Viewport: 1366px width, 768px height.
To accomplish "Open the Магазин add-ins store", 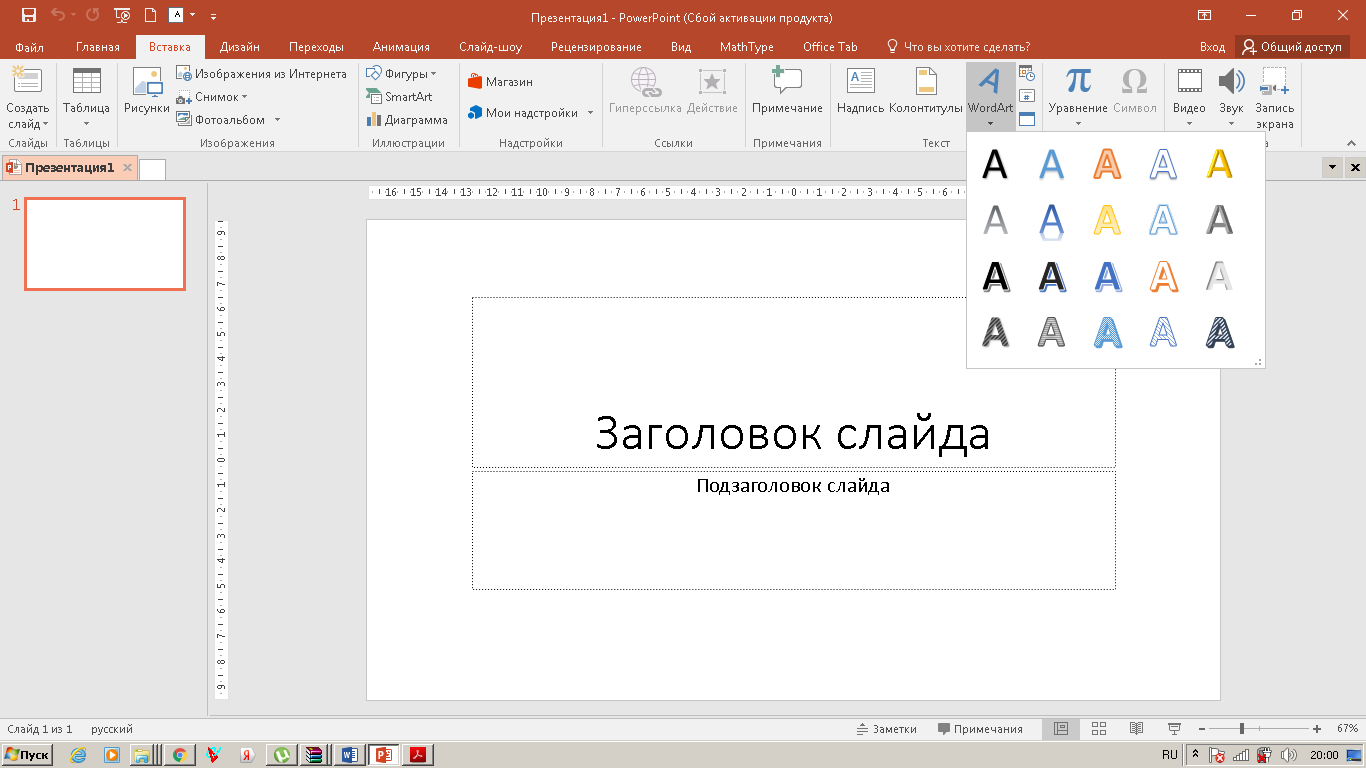I will click(500, 82).
